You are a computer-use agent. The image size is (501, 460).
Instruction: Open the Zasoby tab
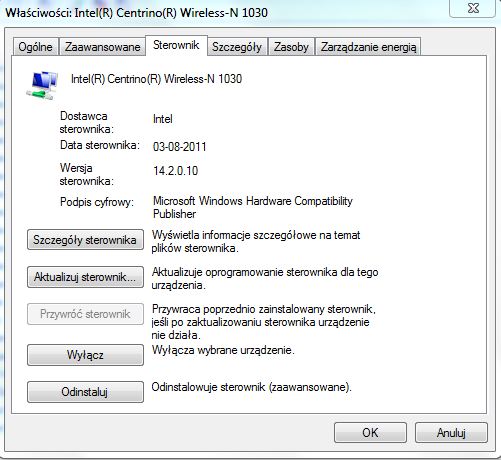[x=291, y=47]
